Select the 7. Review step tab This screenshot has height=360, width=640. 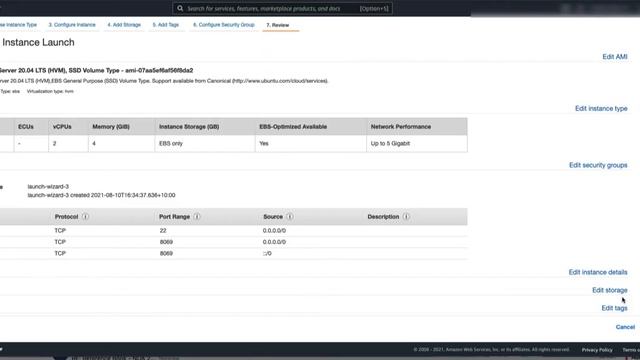pyautogui.click(x=278, y=25)
